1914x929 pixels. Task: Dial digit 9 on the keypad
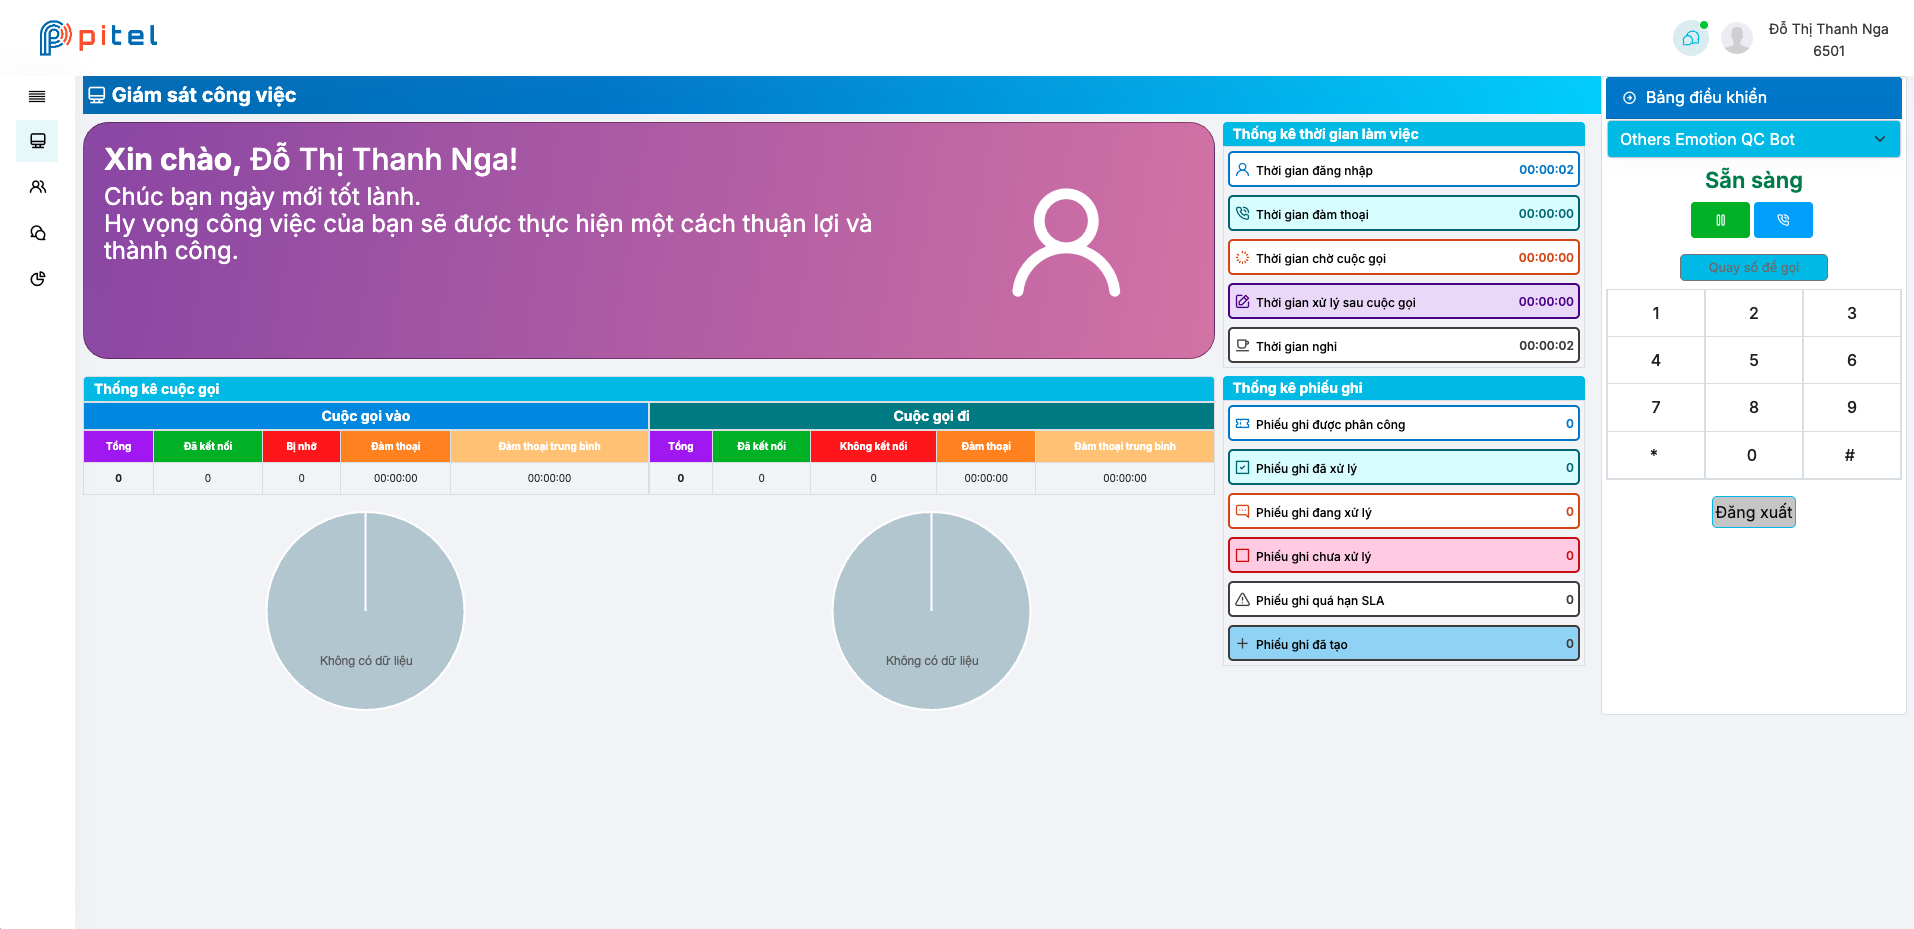click(1851, 407)
